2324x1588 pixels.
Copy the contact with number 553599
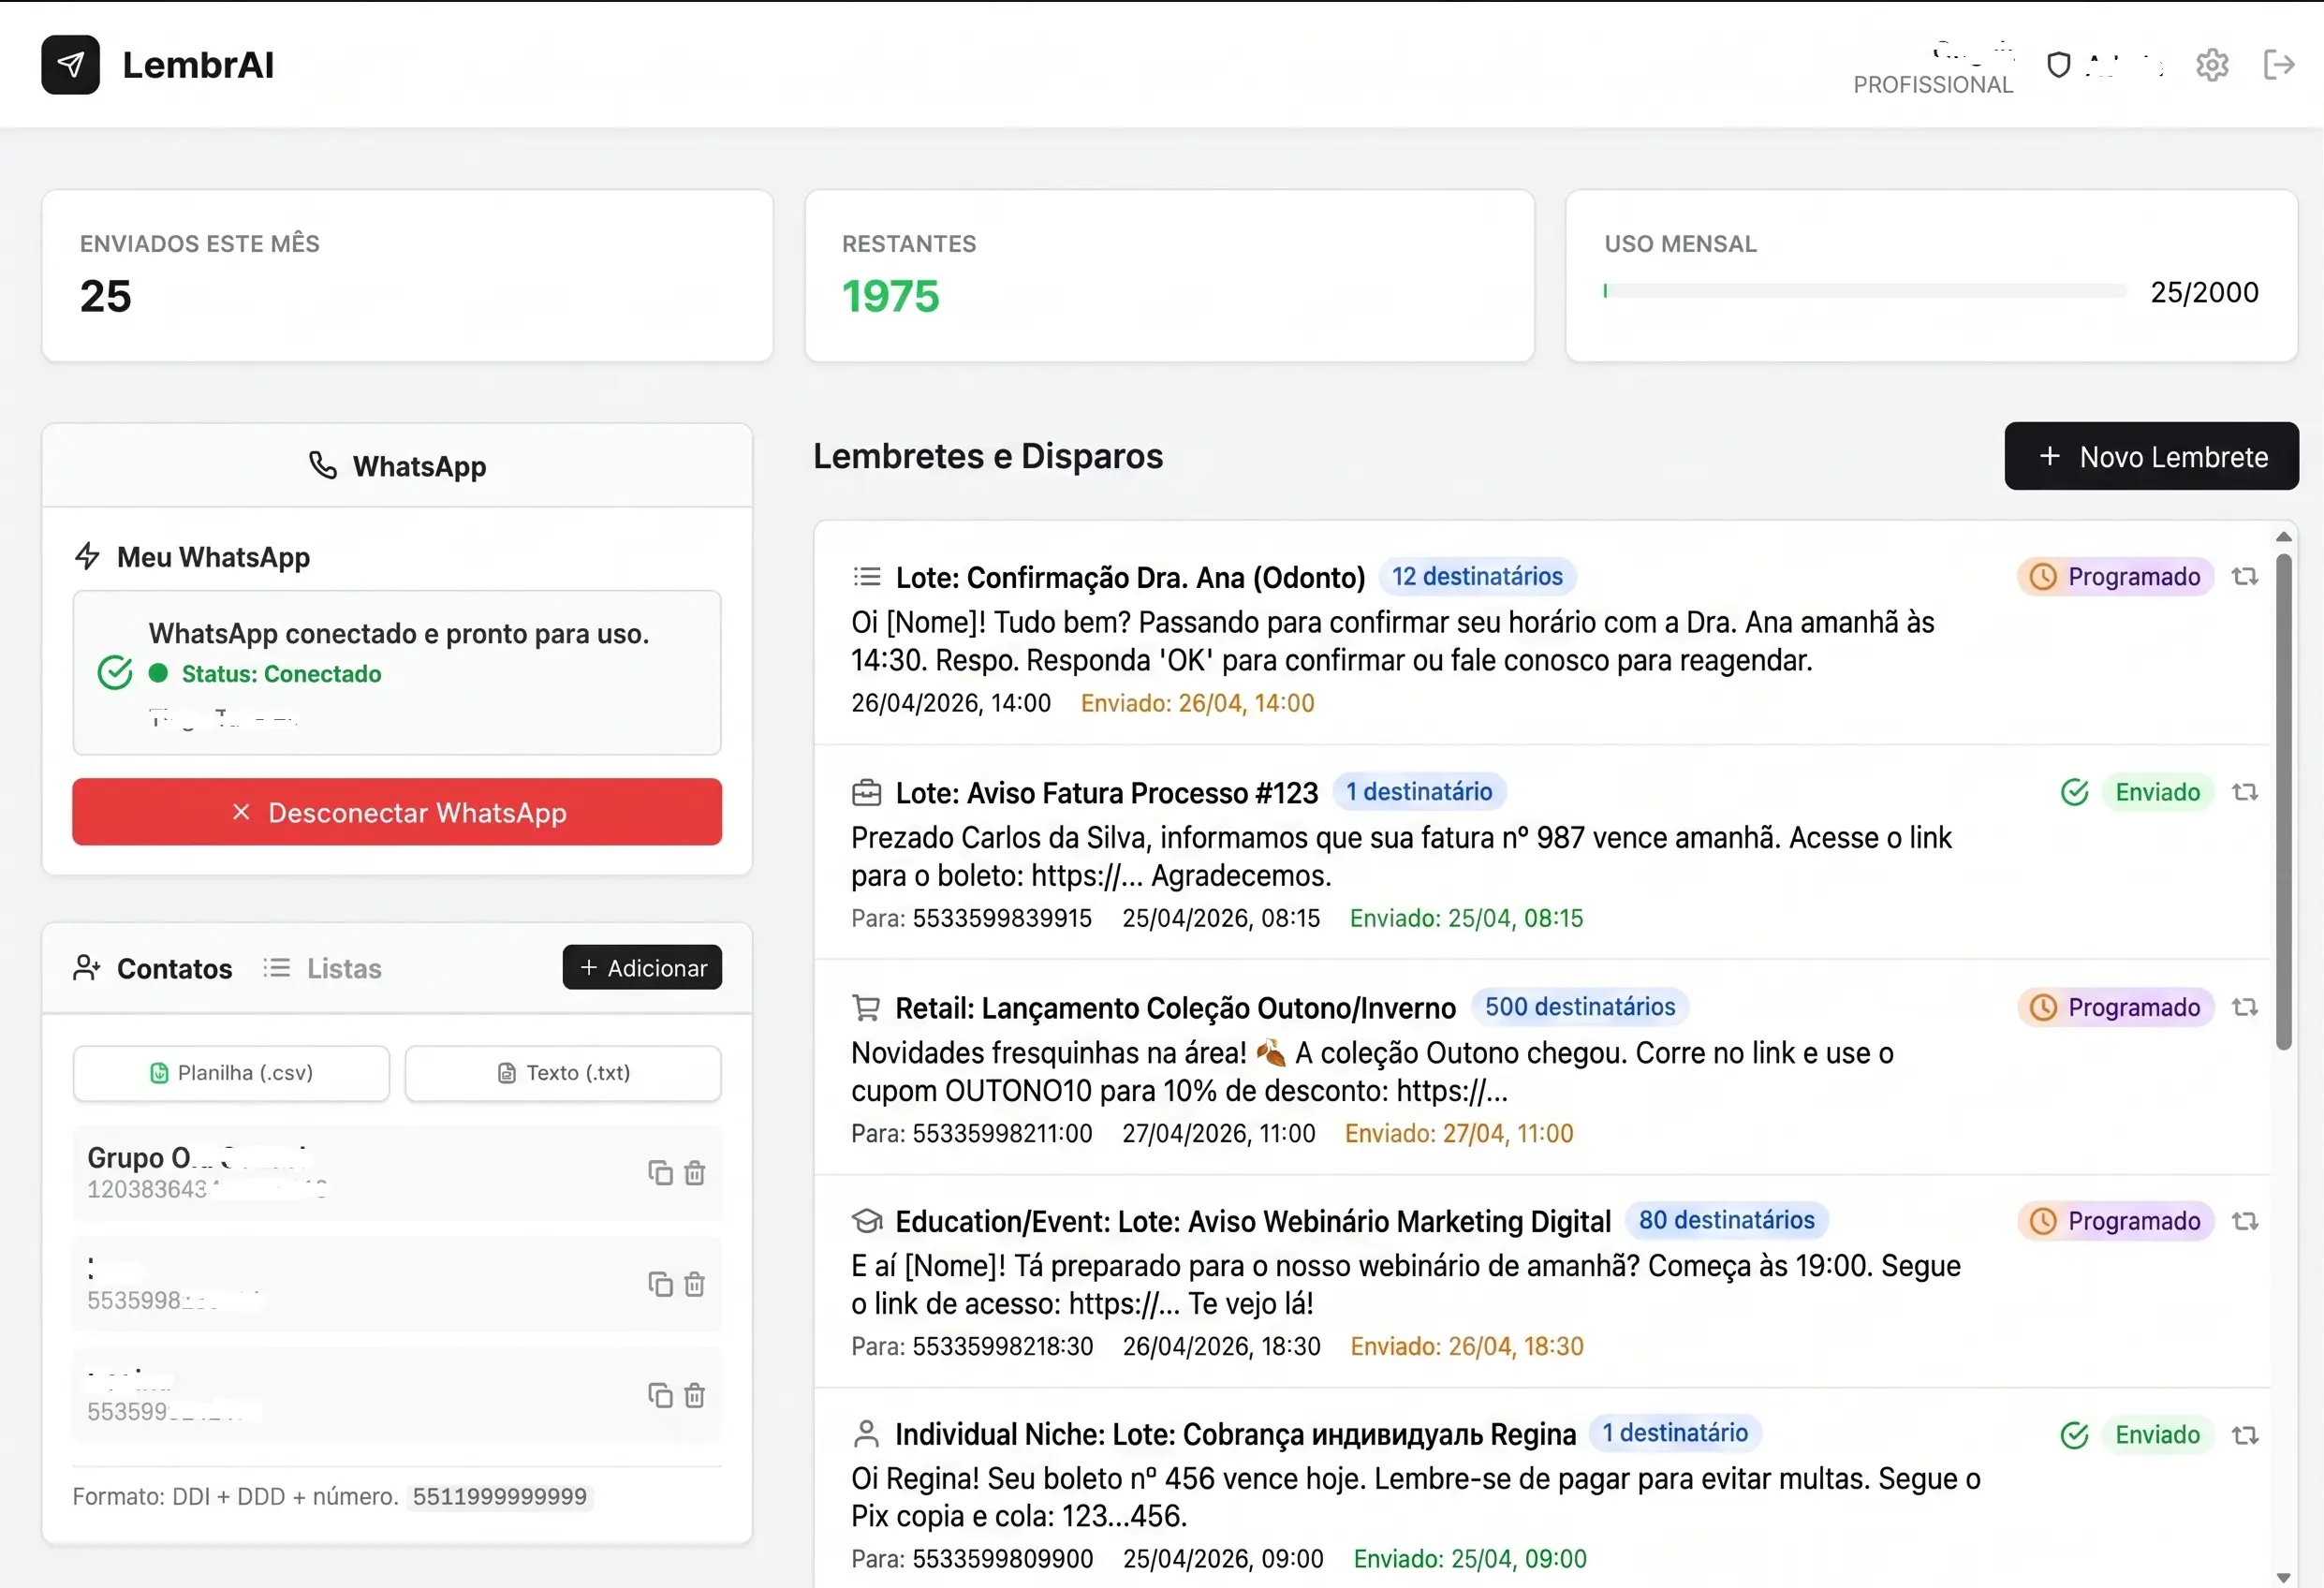[660, 1394]
